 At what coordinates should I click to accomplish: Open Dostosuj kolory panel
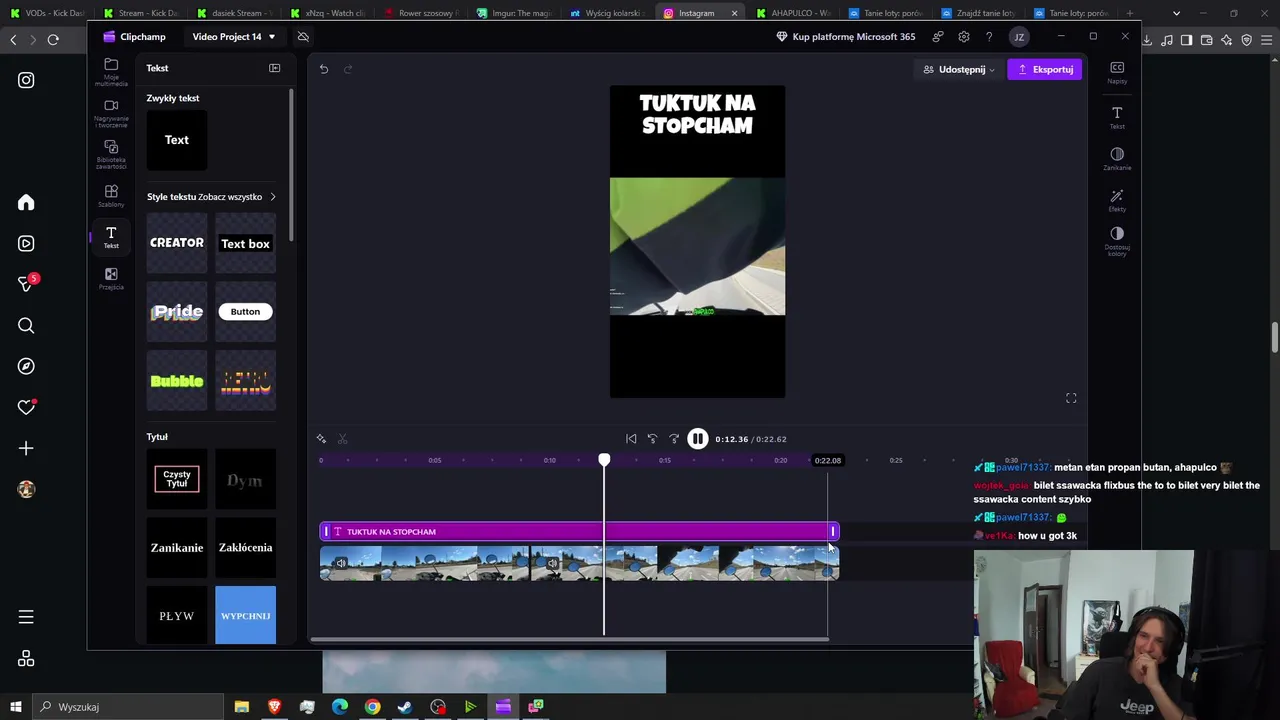[x=1117, y=241]
